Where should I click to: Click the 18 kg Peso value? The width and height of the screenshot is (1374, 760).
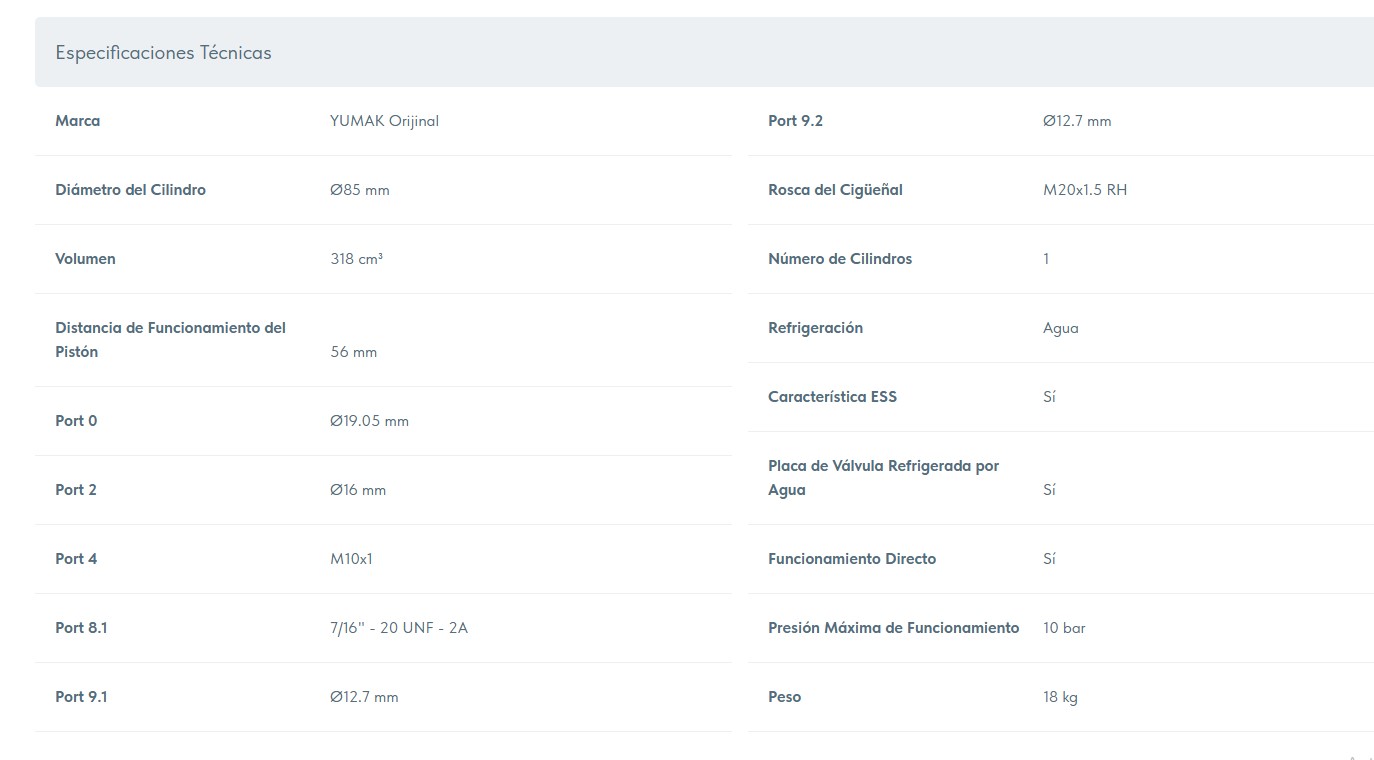(x=1060, y=697)
